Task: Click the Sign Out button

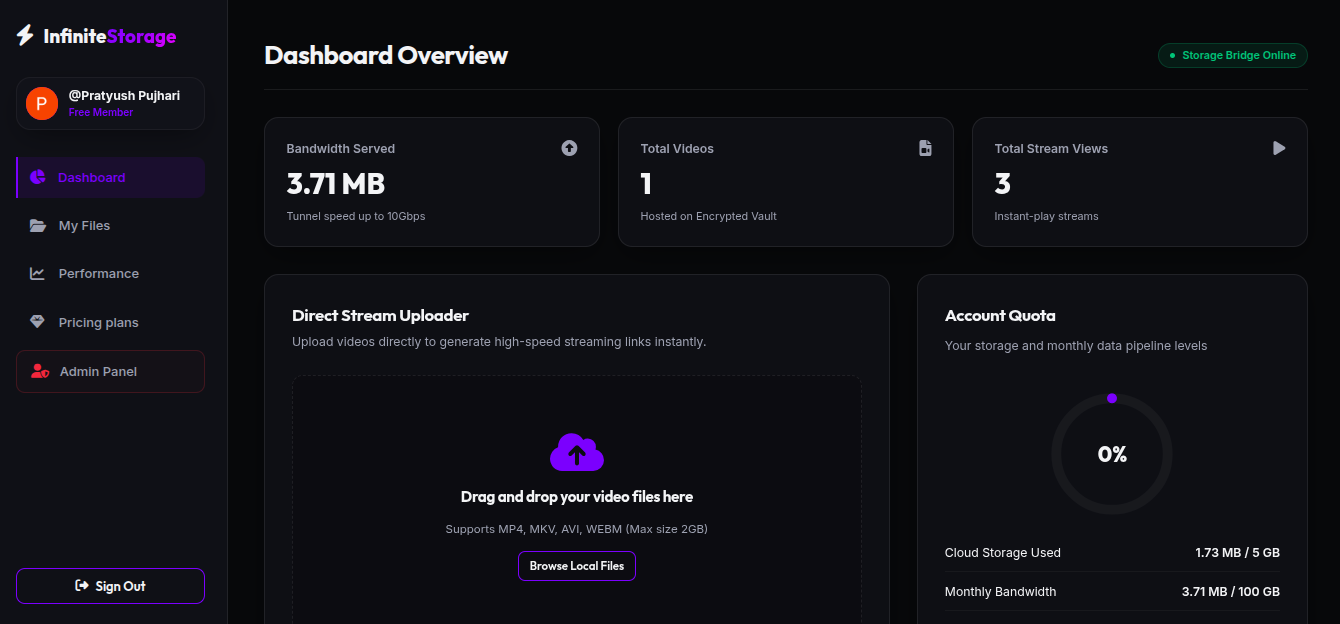Action: pos(111,586)
